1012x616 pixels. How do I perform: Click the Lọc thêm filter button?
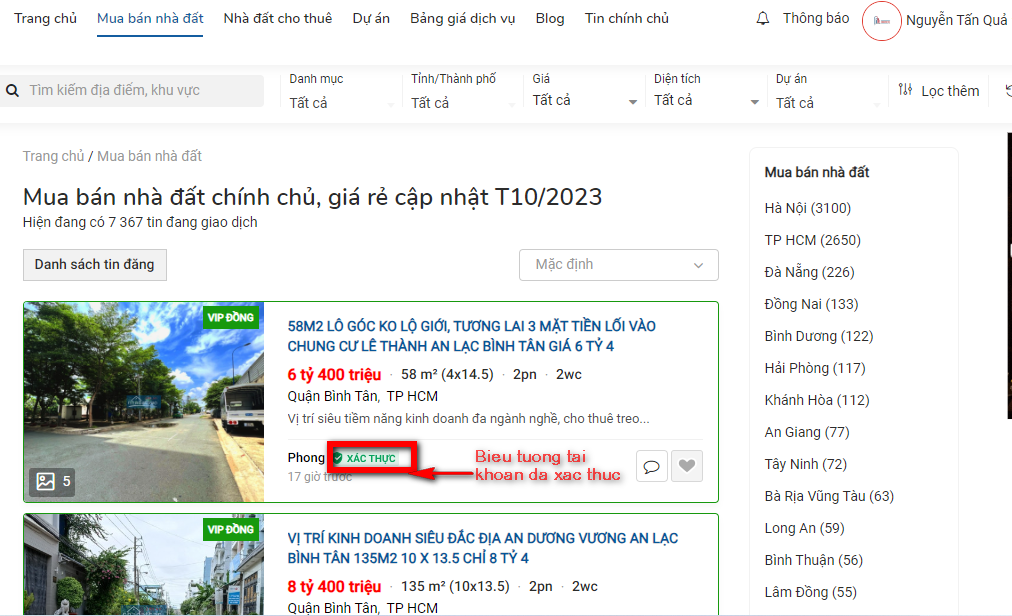pos(950,91)
